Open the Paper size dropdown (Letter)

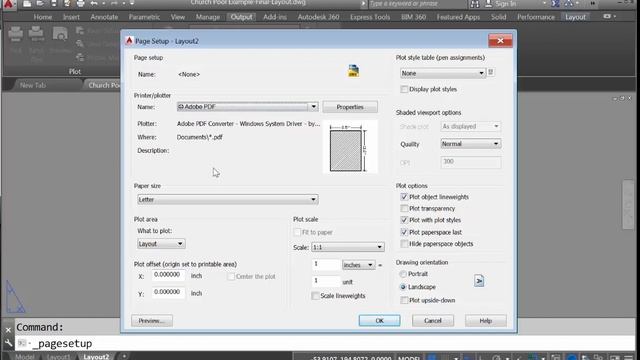[x=227, y=199]
